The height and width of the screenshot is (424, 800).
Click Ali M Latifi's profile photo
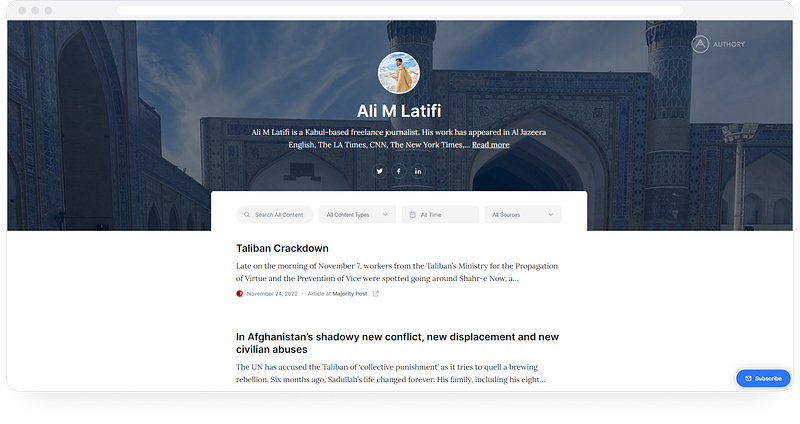pos(398,73)
